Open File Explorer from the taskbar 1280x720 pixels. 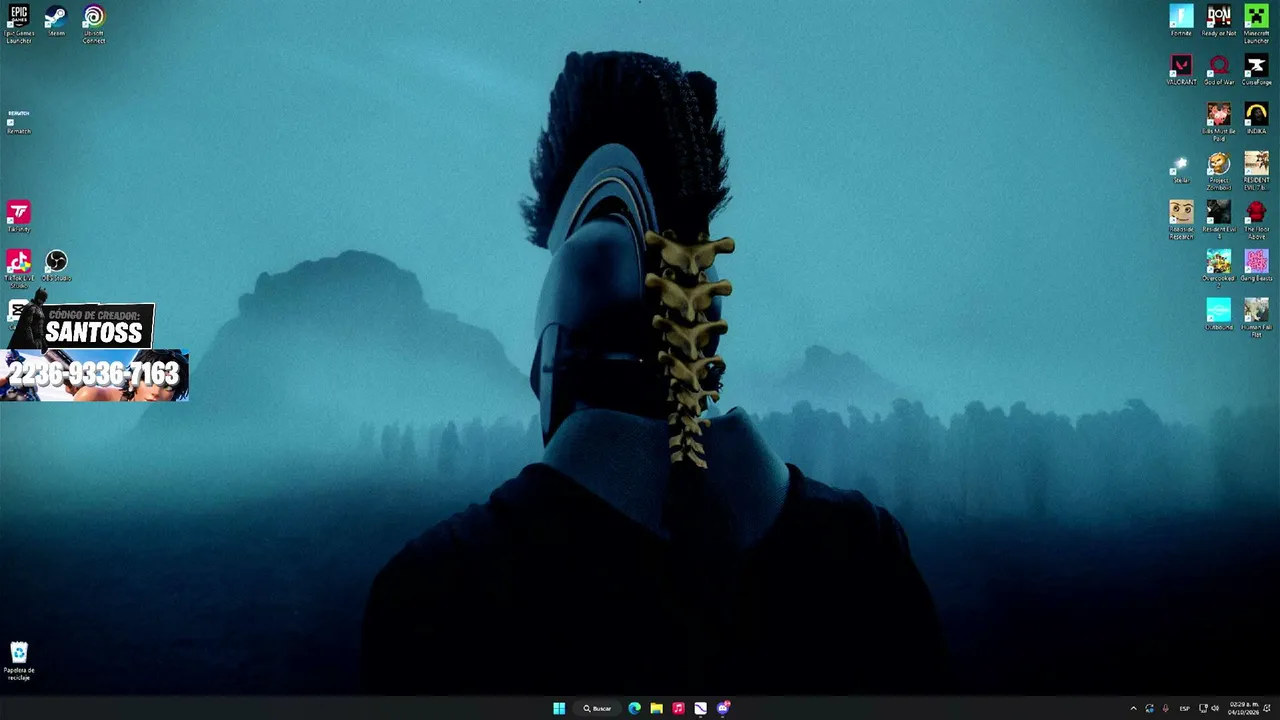pos(656,708)
